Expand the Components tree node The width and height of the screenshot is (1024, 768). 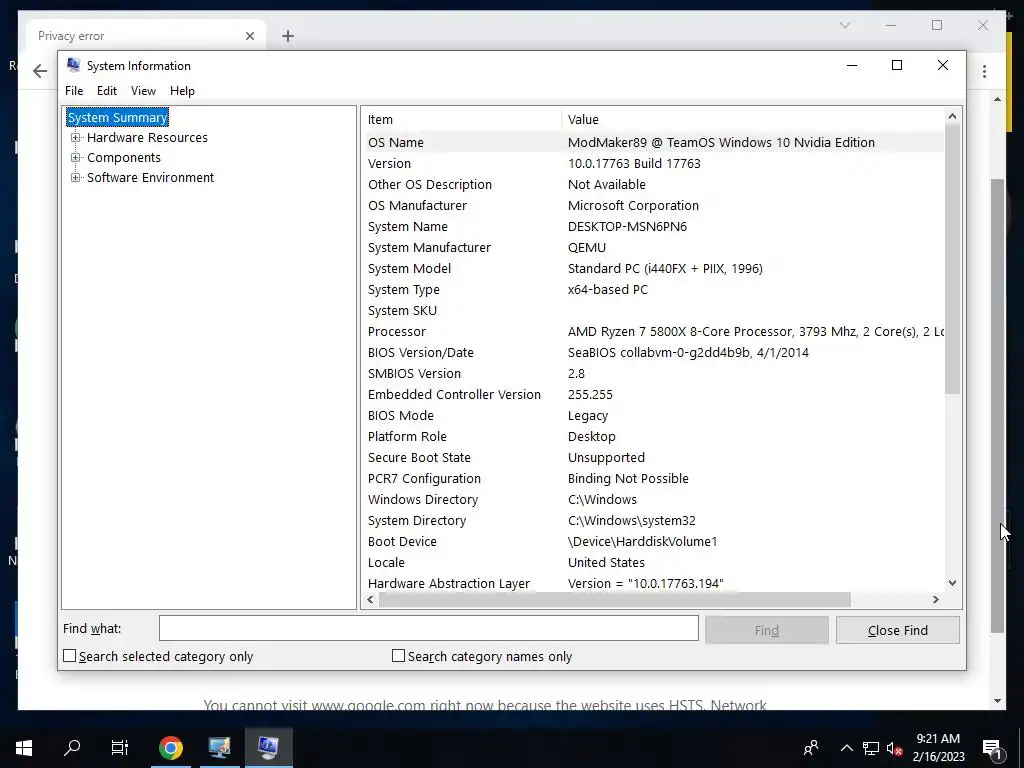[x=76, y=157]
